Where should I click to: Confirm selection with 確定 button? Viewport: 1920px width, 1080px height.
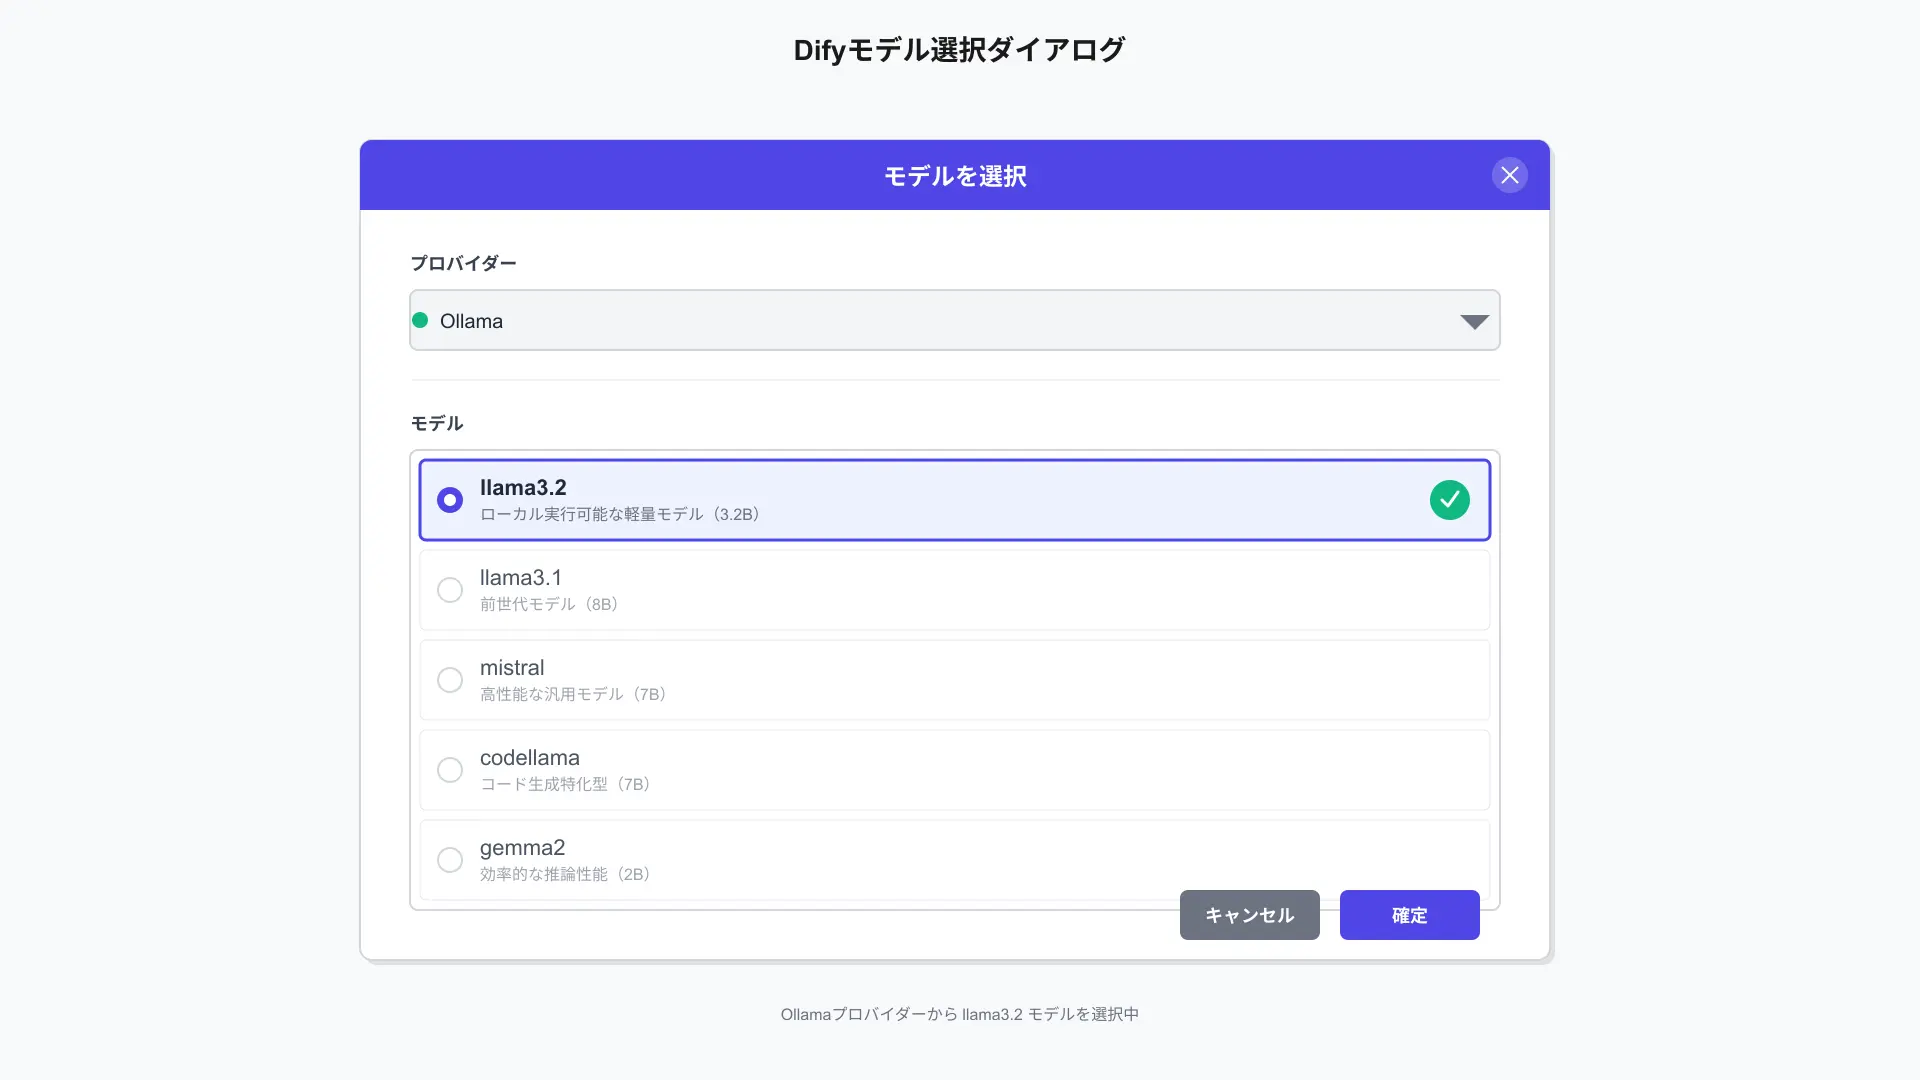(1409, 915)
